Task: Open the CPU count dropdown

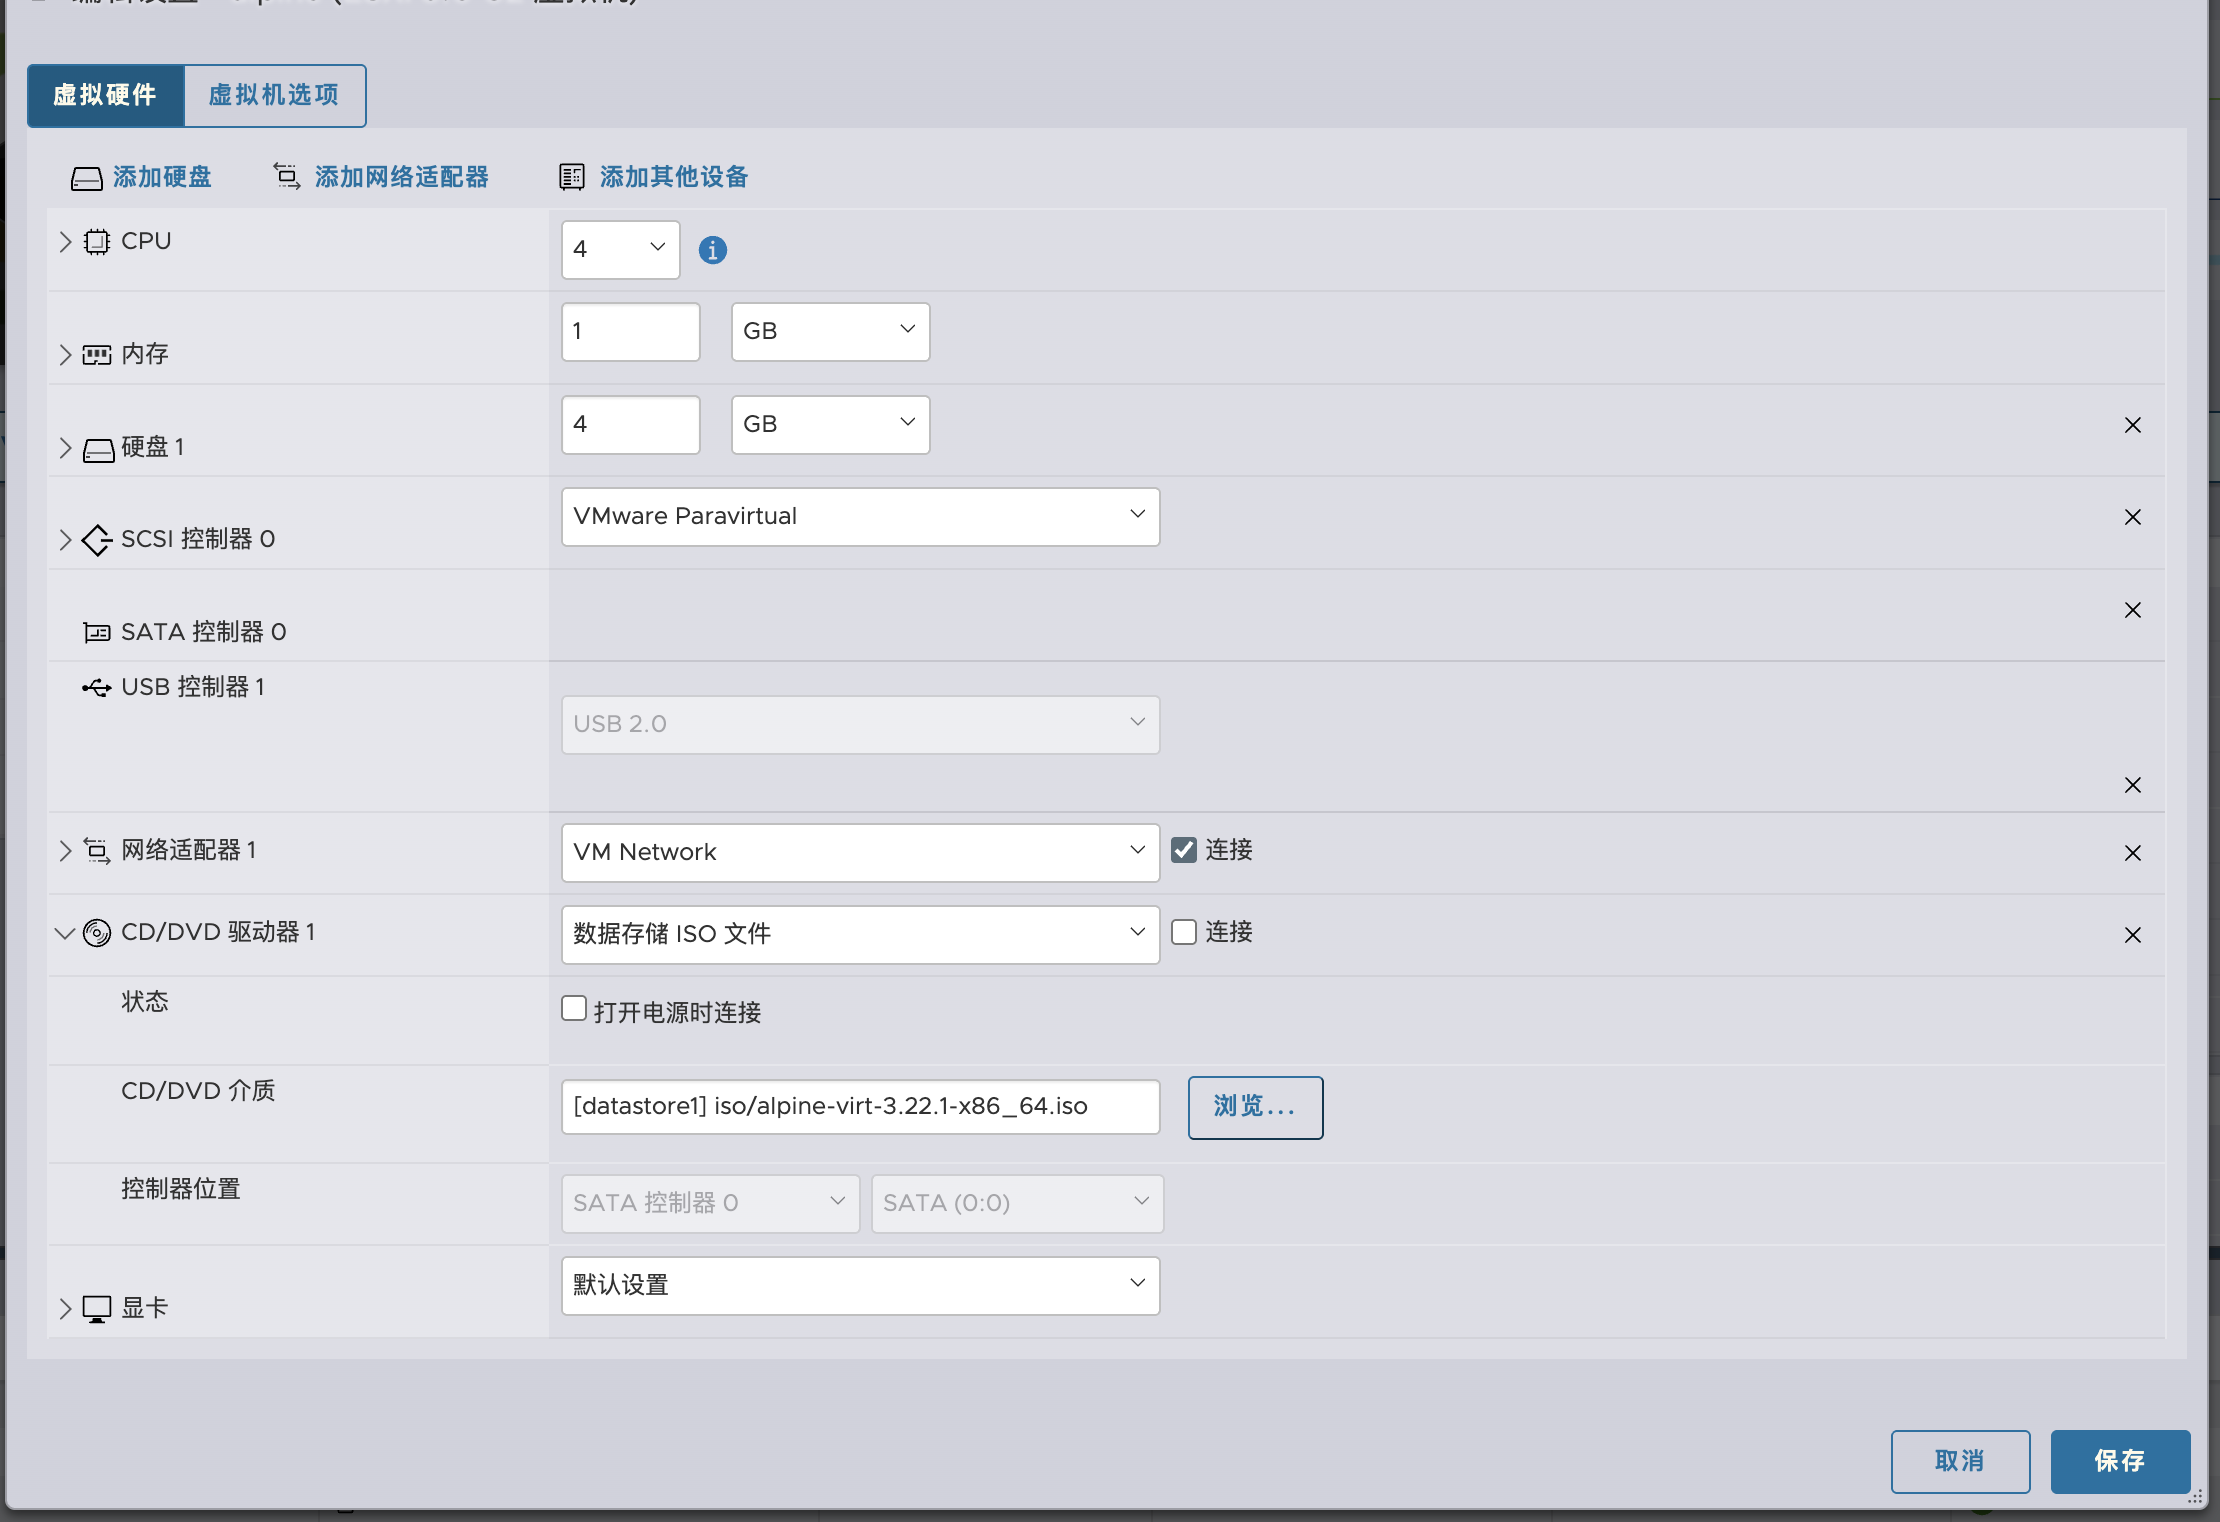Action: (x=620, y=249)
